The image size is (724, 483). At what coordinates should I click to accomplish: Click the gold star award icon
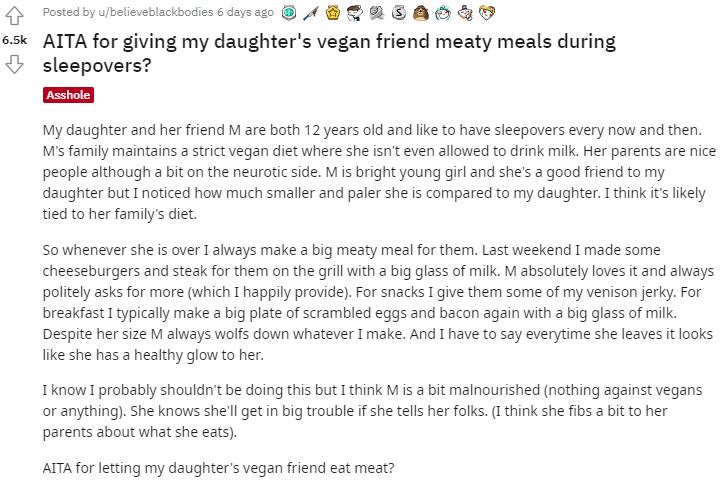click(x=332, y=13)
